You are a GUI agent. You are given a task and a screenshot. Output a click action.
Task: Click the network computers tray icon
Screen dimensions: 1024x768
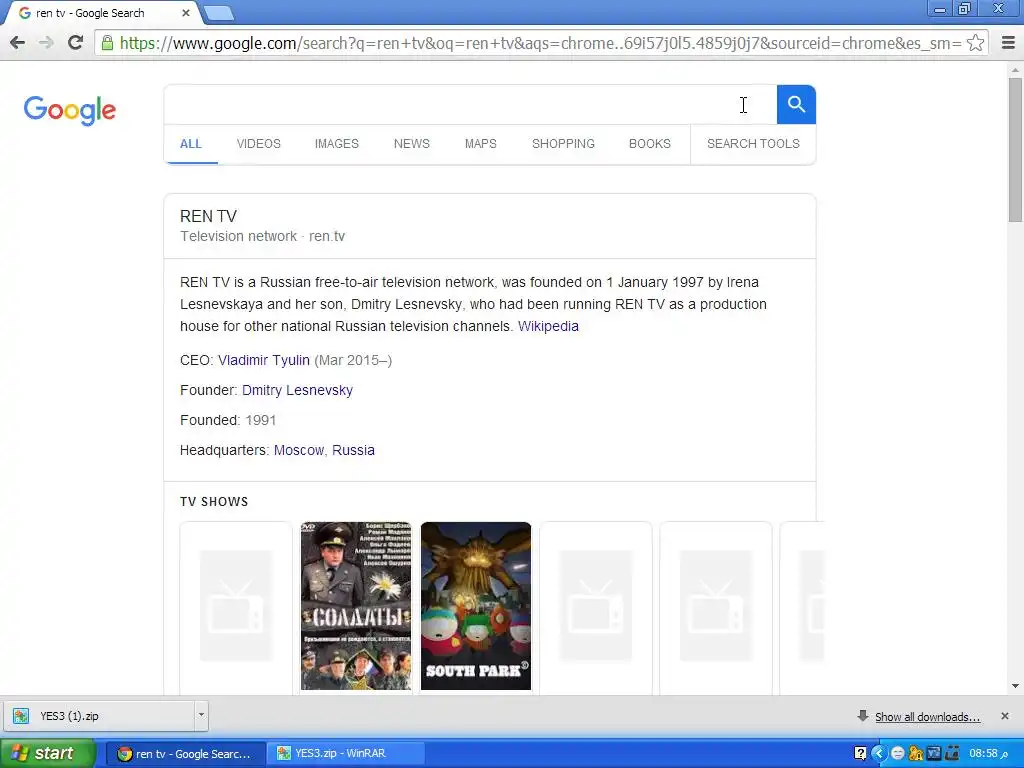[x=952, y=754]
